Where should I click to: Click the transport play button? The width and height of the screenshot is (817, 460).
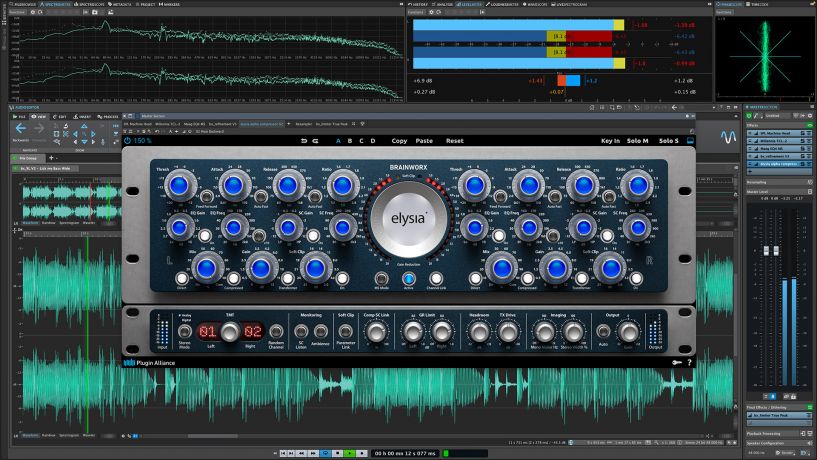pyautogui.click(x=350, y=453)
